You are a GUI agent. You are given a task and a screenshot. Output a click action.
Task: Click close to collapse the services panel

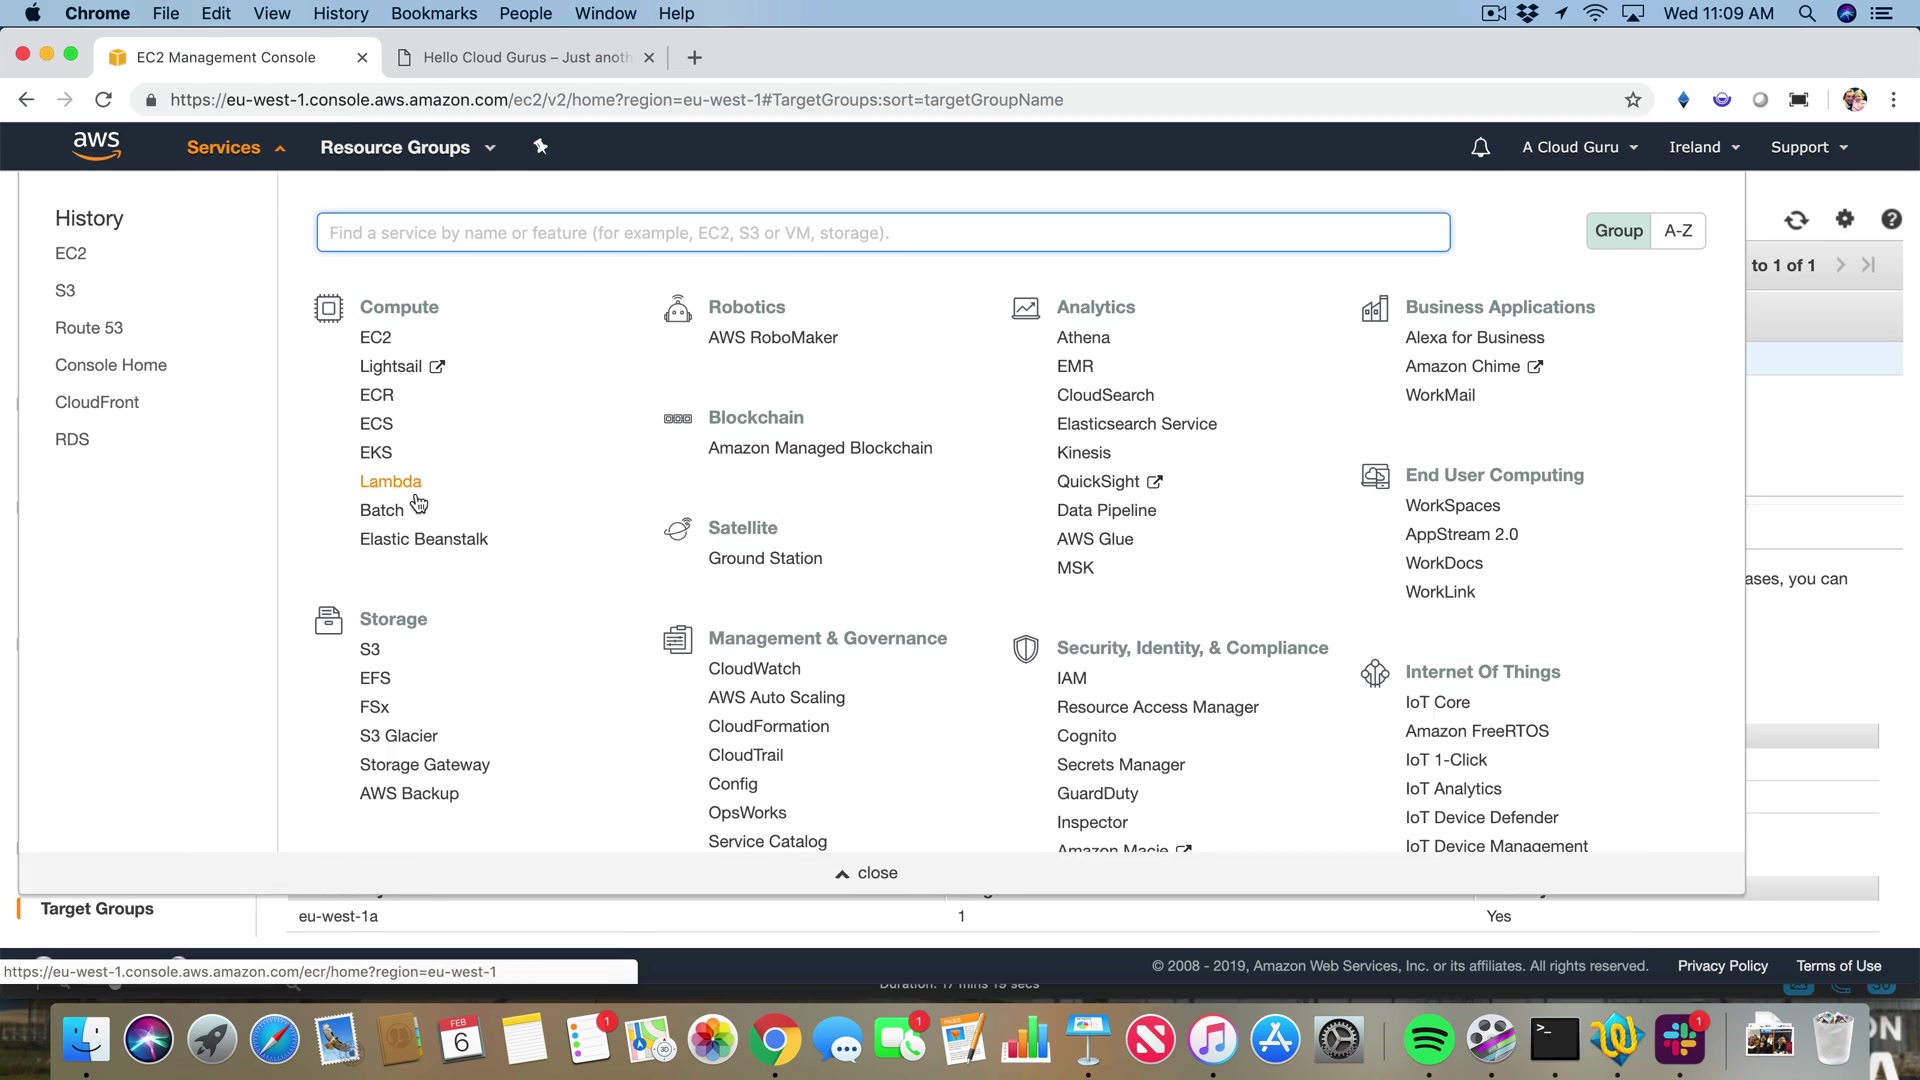click(x=866, y=873)
